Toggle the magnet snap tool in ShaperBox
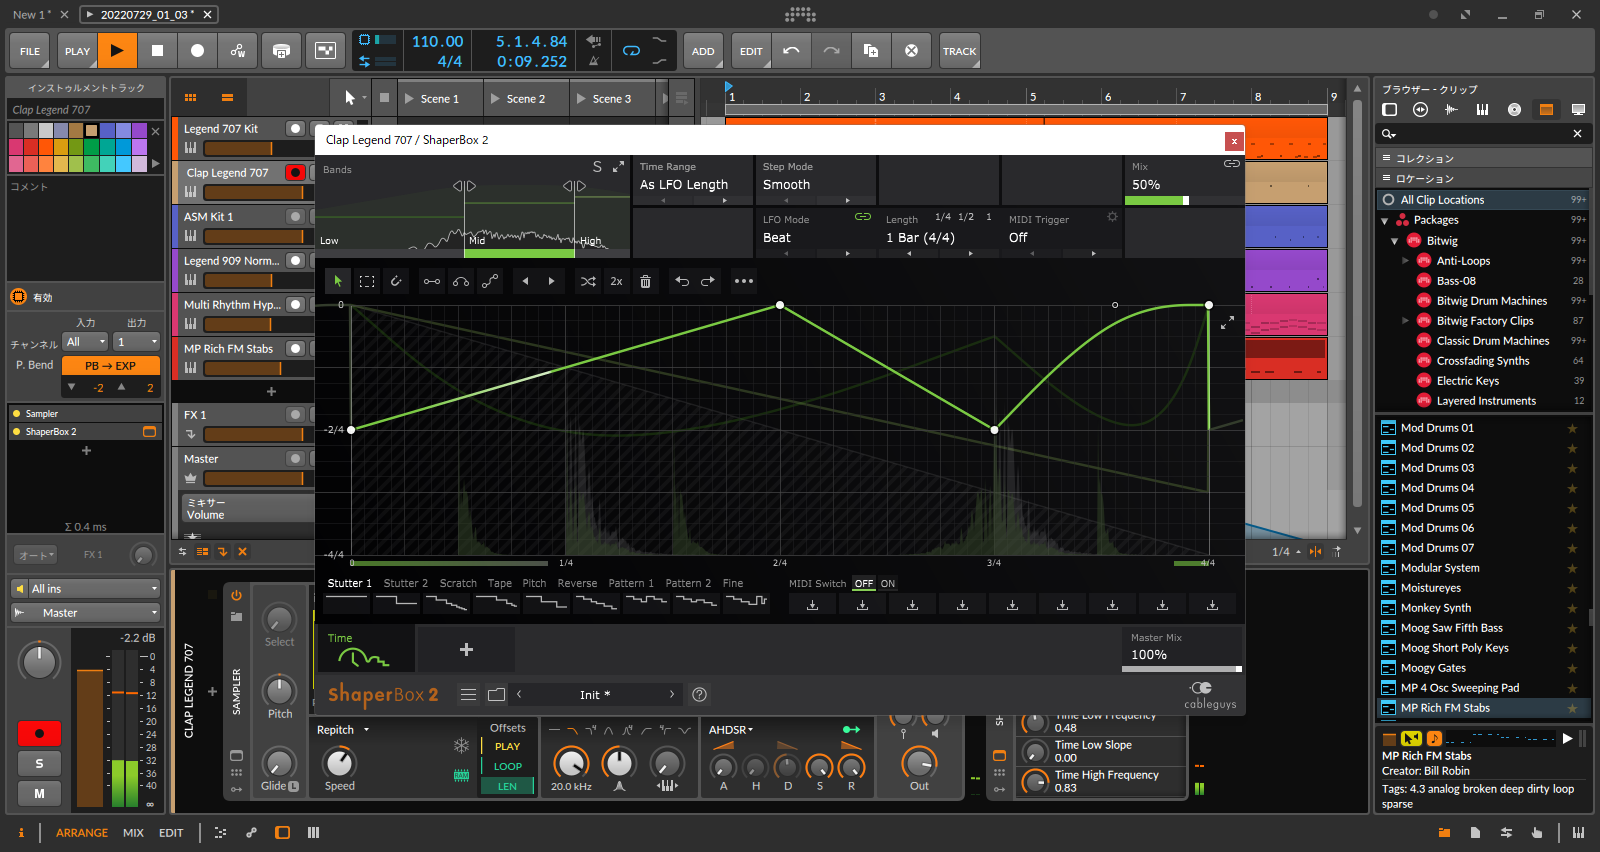The image size is (1600, 852). tap(396, 281)
